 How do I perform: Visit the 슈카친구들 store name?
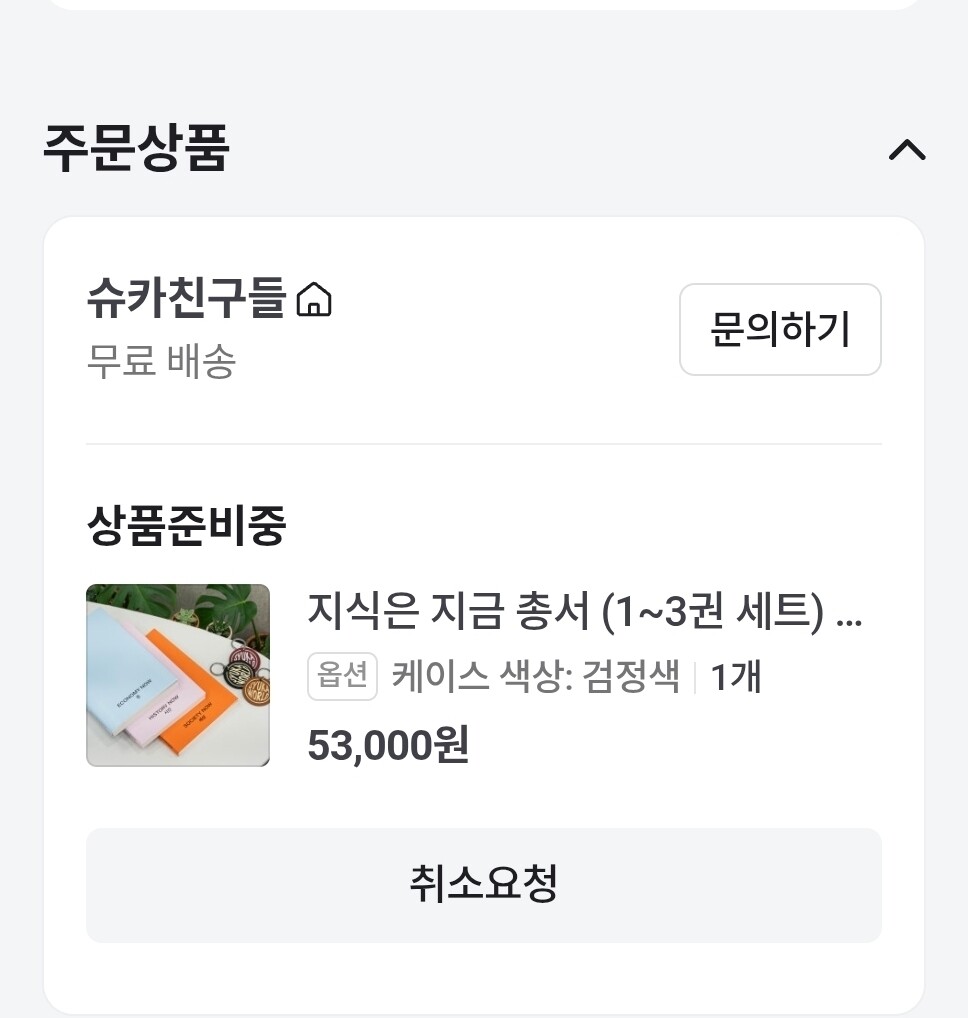click(x=187, y=298)
